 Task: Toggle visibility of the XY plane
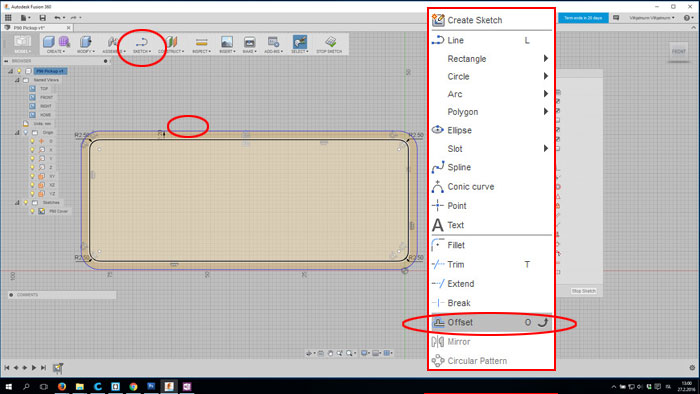coord(32,176)
